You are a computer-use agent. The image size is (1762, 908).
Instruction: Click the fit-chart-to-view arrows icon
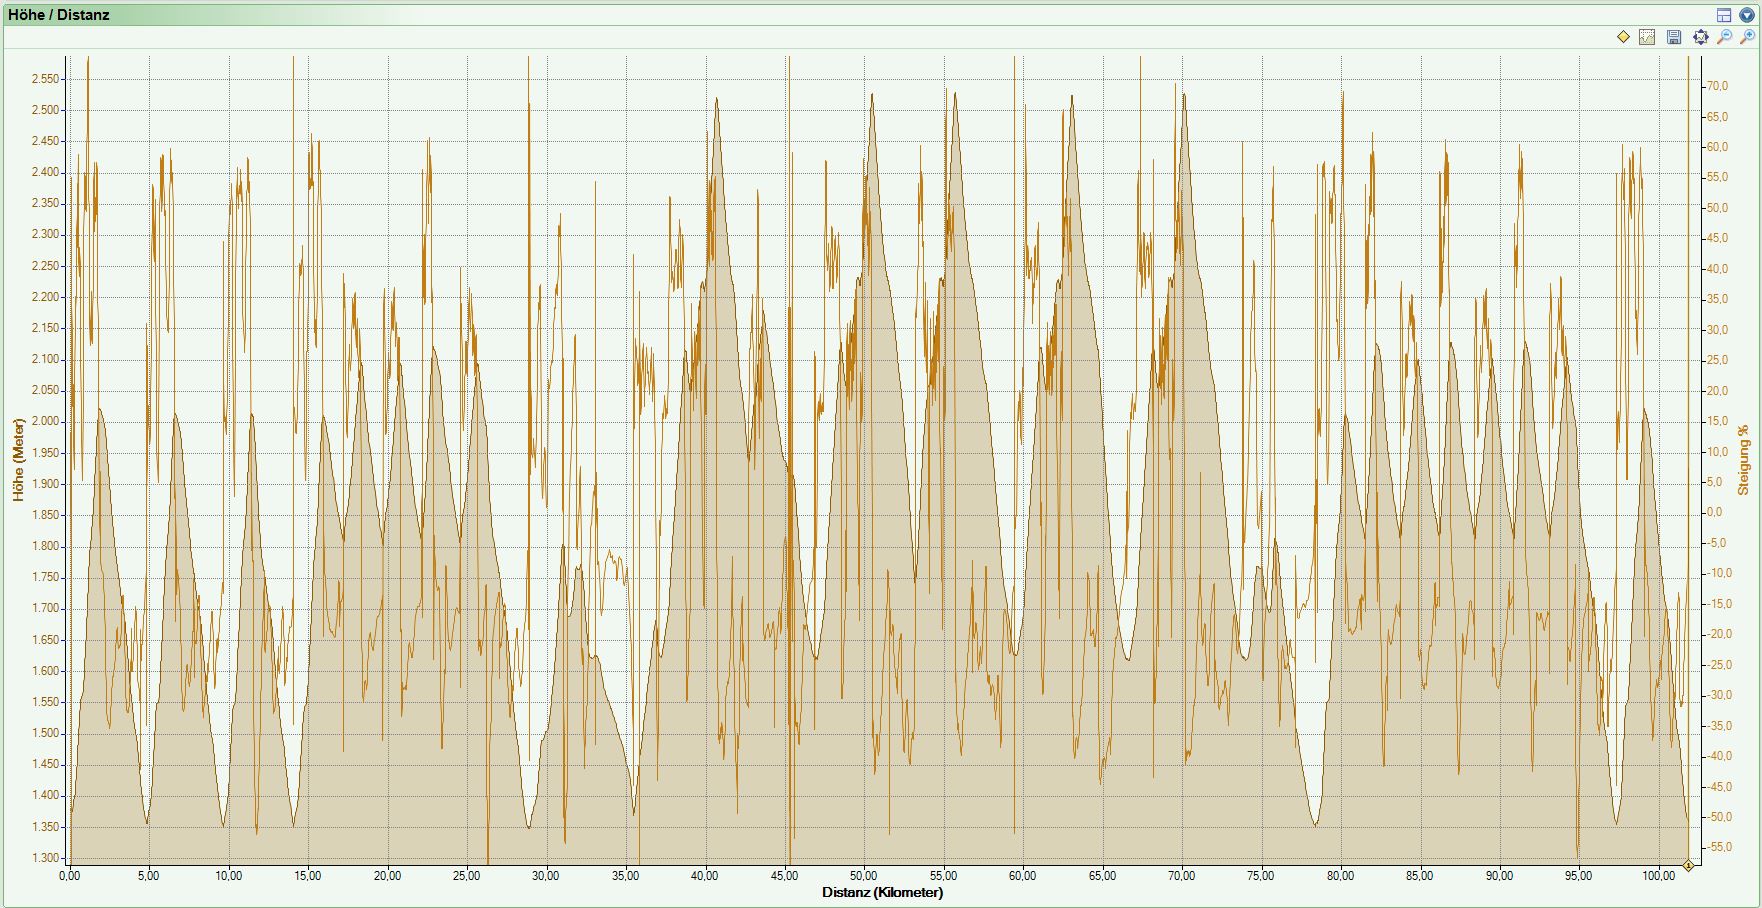(x=1700, y=37)
